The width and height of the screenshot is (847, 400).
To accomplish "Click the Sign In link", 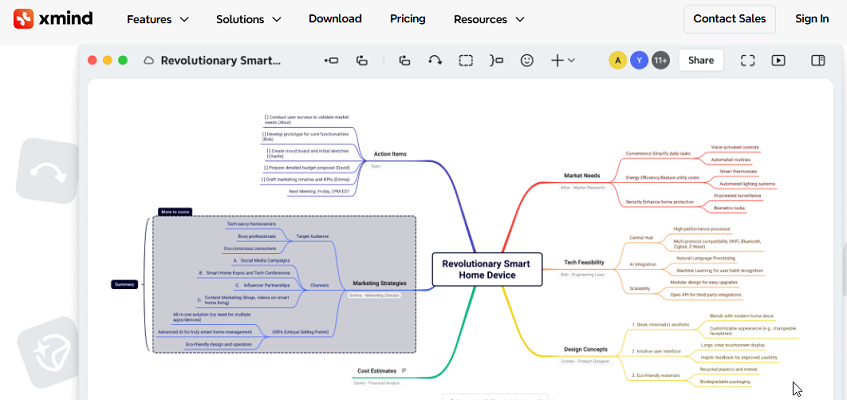I will point(812,19).
